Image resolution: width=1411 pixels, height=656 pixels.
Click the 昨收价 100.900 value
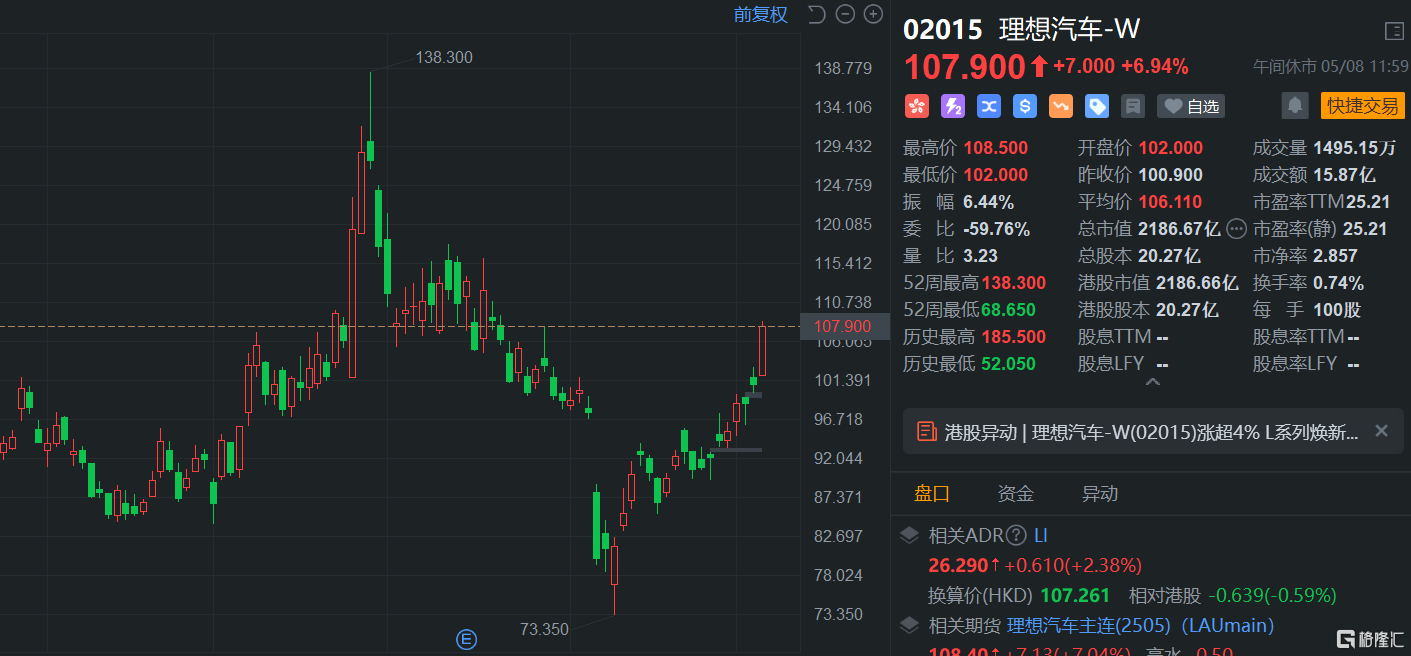[1171, 175]
